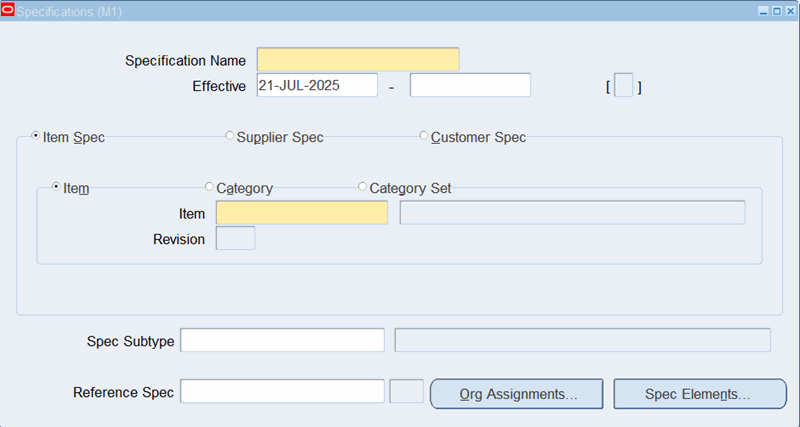Screen dimensions: 800x427
Task: Switch to Customer Spec option
Action: coord(424,136)
